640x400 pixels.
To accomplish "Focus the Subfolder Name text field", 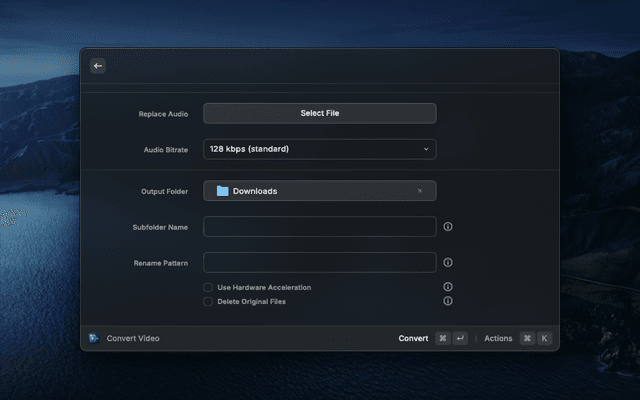I will coord(319,227).
